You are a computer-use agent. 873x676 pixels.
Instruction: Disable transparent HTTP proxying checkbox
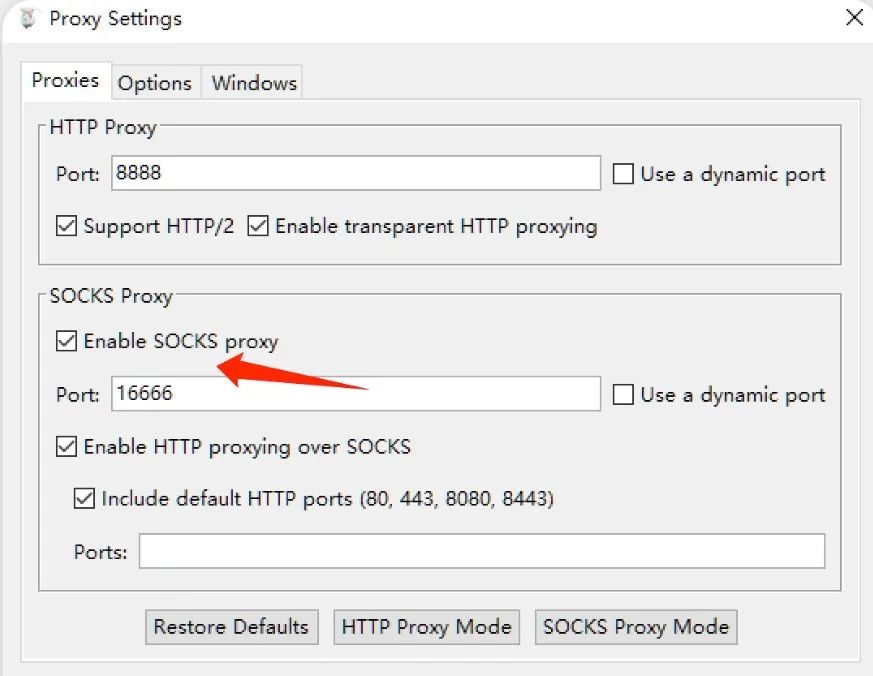(258, 226)
